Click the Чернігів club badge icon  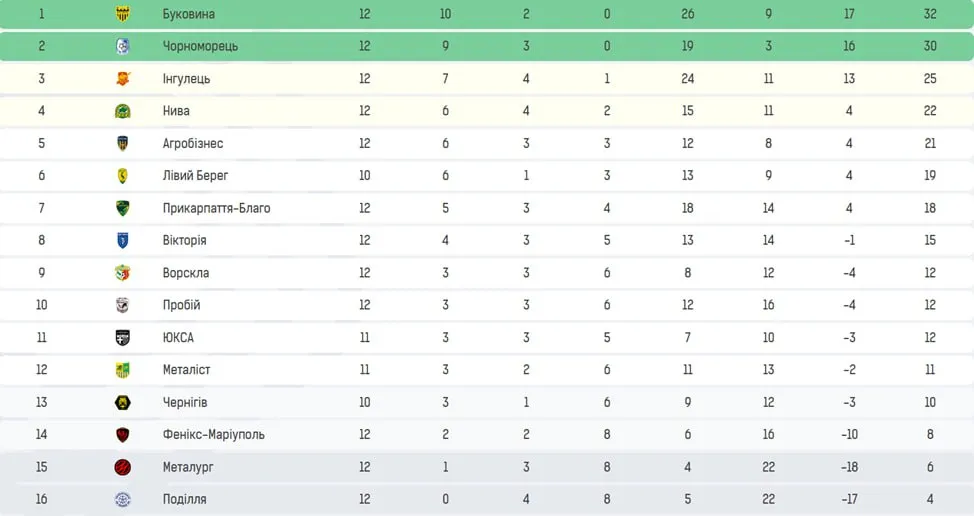[x=123, y=402]
